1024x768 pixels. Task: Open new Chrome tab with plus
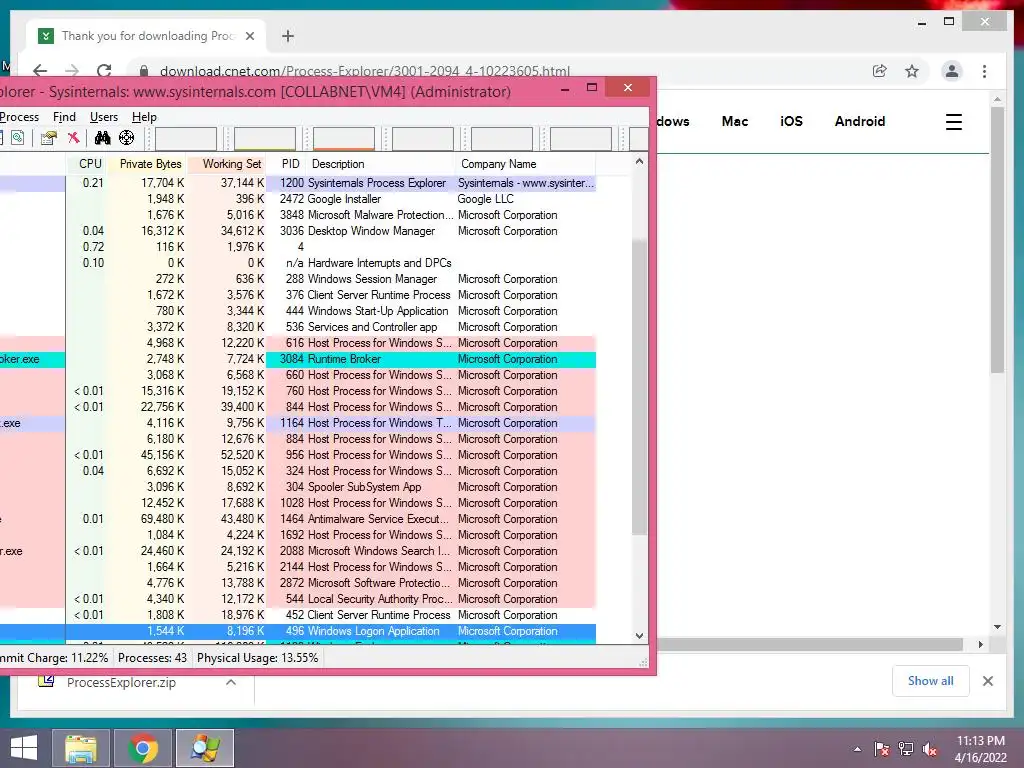point(287,36)
